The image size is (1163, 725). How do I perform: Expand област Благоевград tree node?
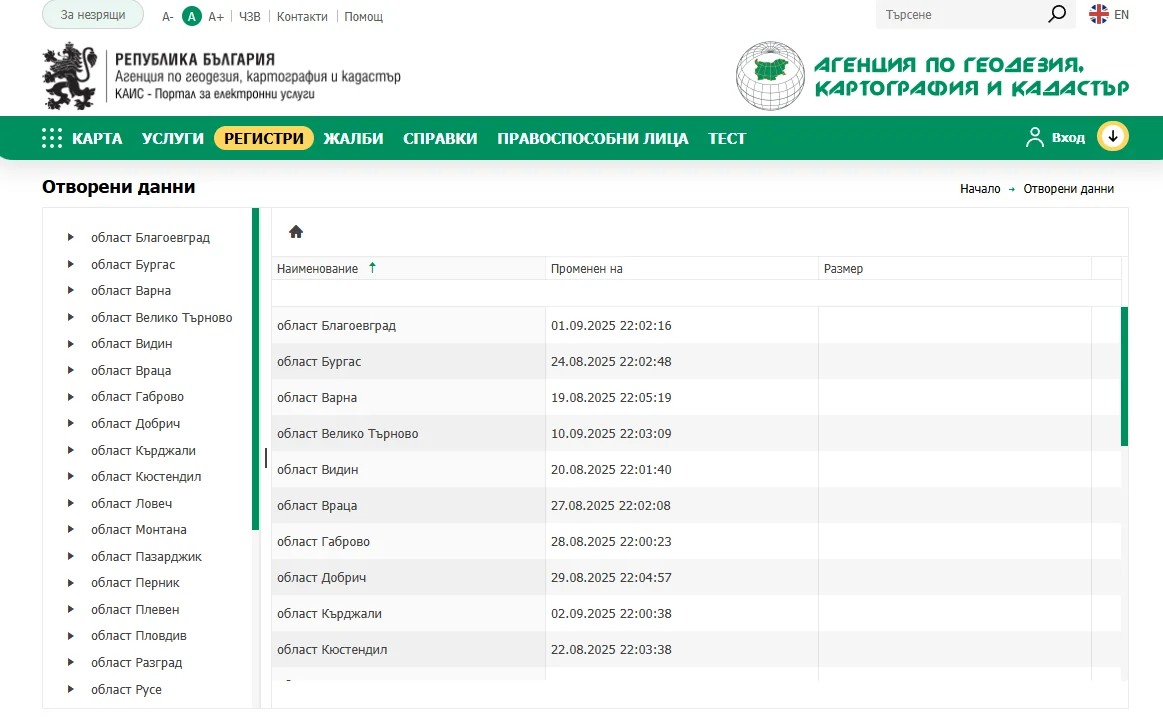71,238
